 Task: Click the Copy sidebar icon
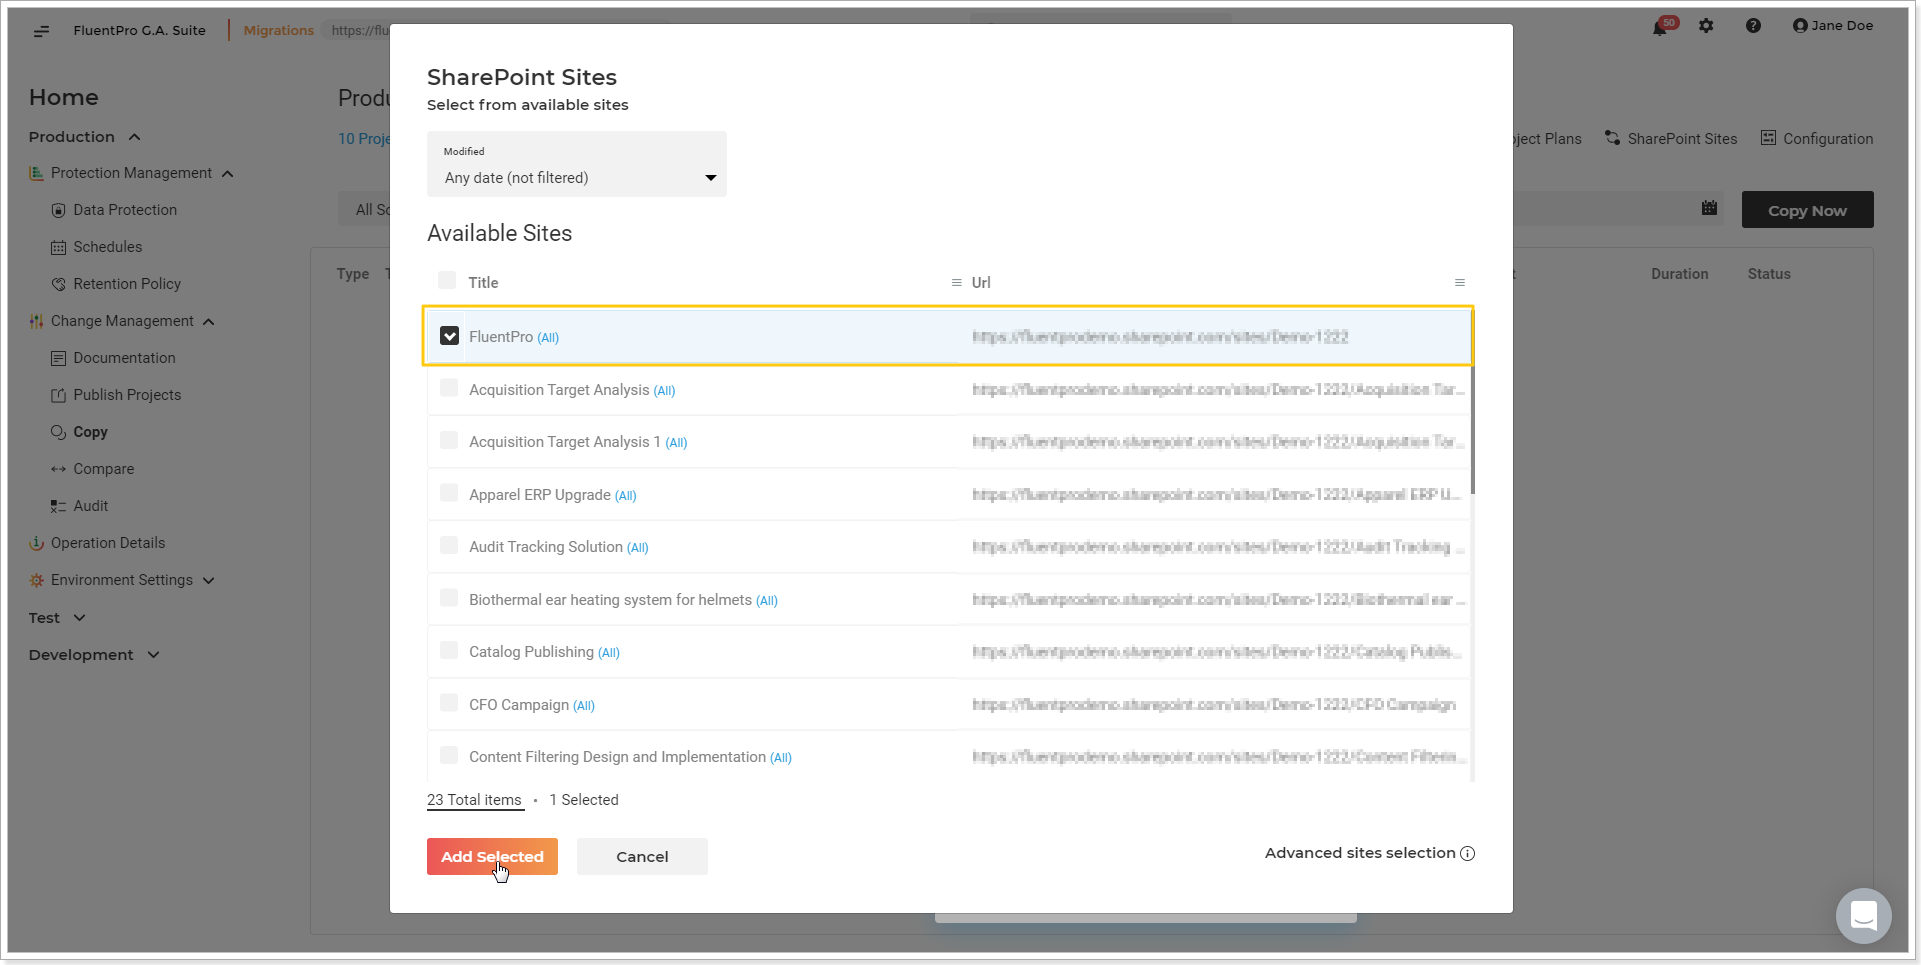(x=59, y=432)
